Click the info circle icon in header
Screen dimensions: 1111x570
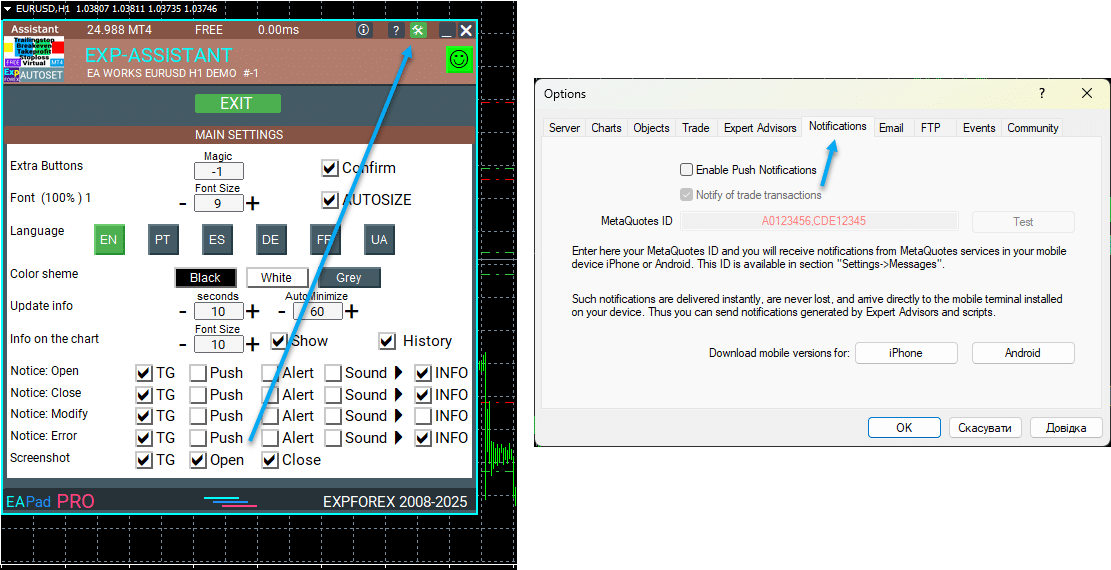(363, 30)
